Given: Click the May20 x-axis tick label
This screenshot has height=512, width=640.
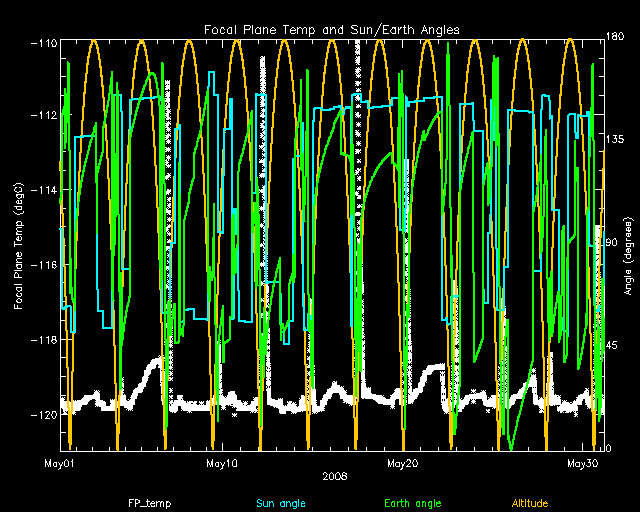Looking at the screenshot, I should click(401, 464).
